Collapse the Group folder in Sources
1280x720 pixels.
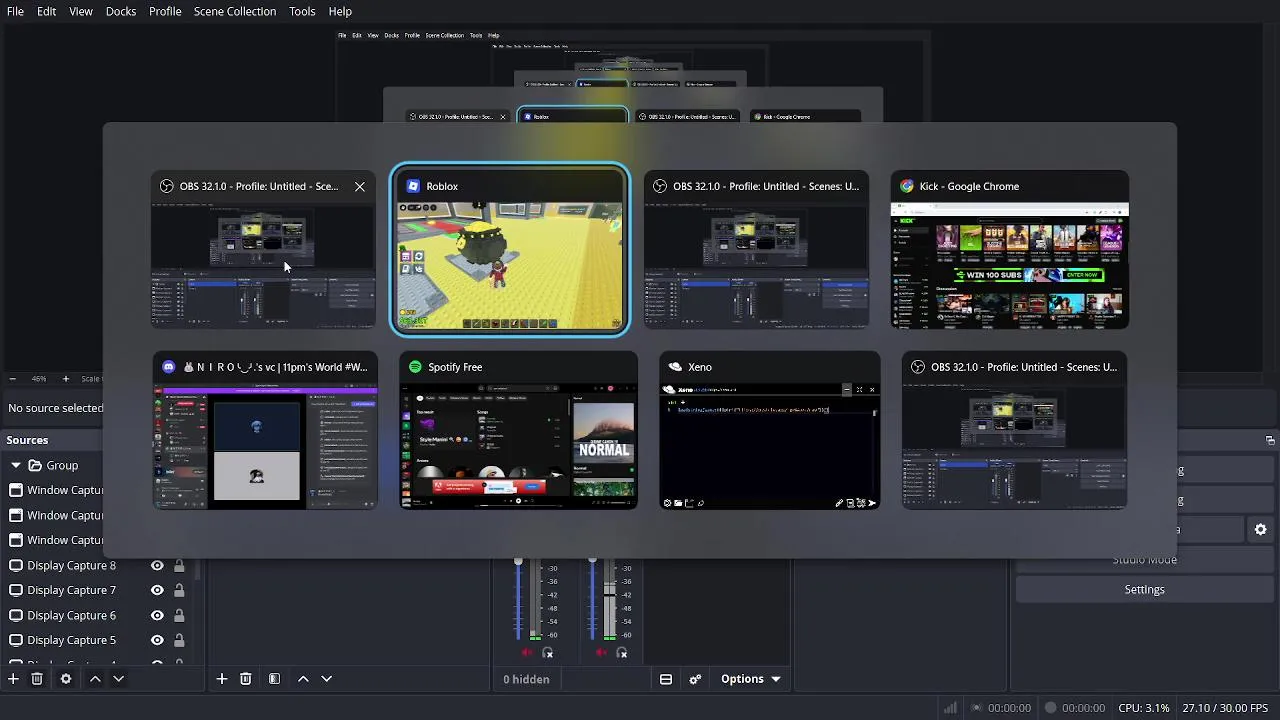(16, 465)
